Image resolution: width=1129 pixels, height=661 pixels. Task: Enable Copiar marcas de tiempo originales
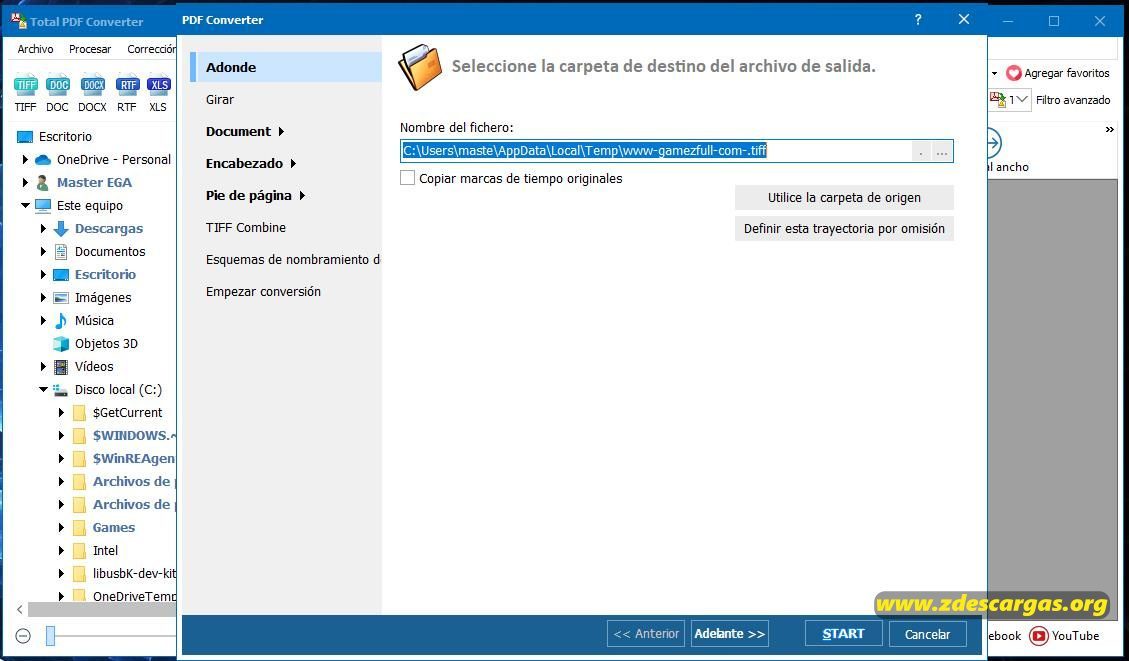pos(408,178)
